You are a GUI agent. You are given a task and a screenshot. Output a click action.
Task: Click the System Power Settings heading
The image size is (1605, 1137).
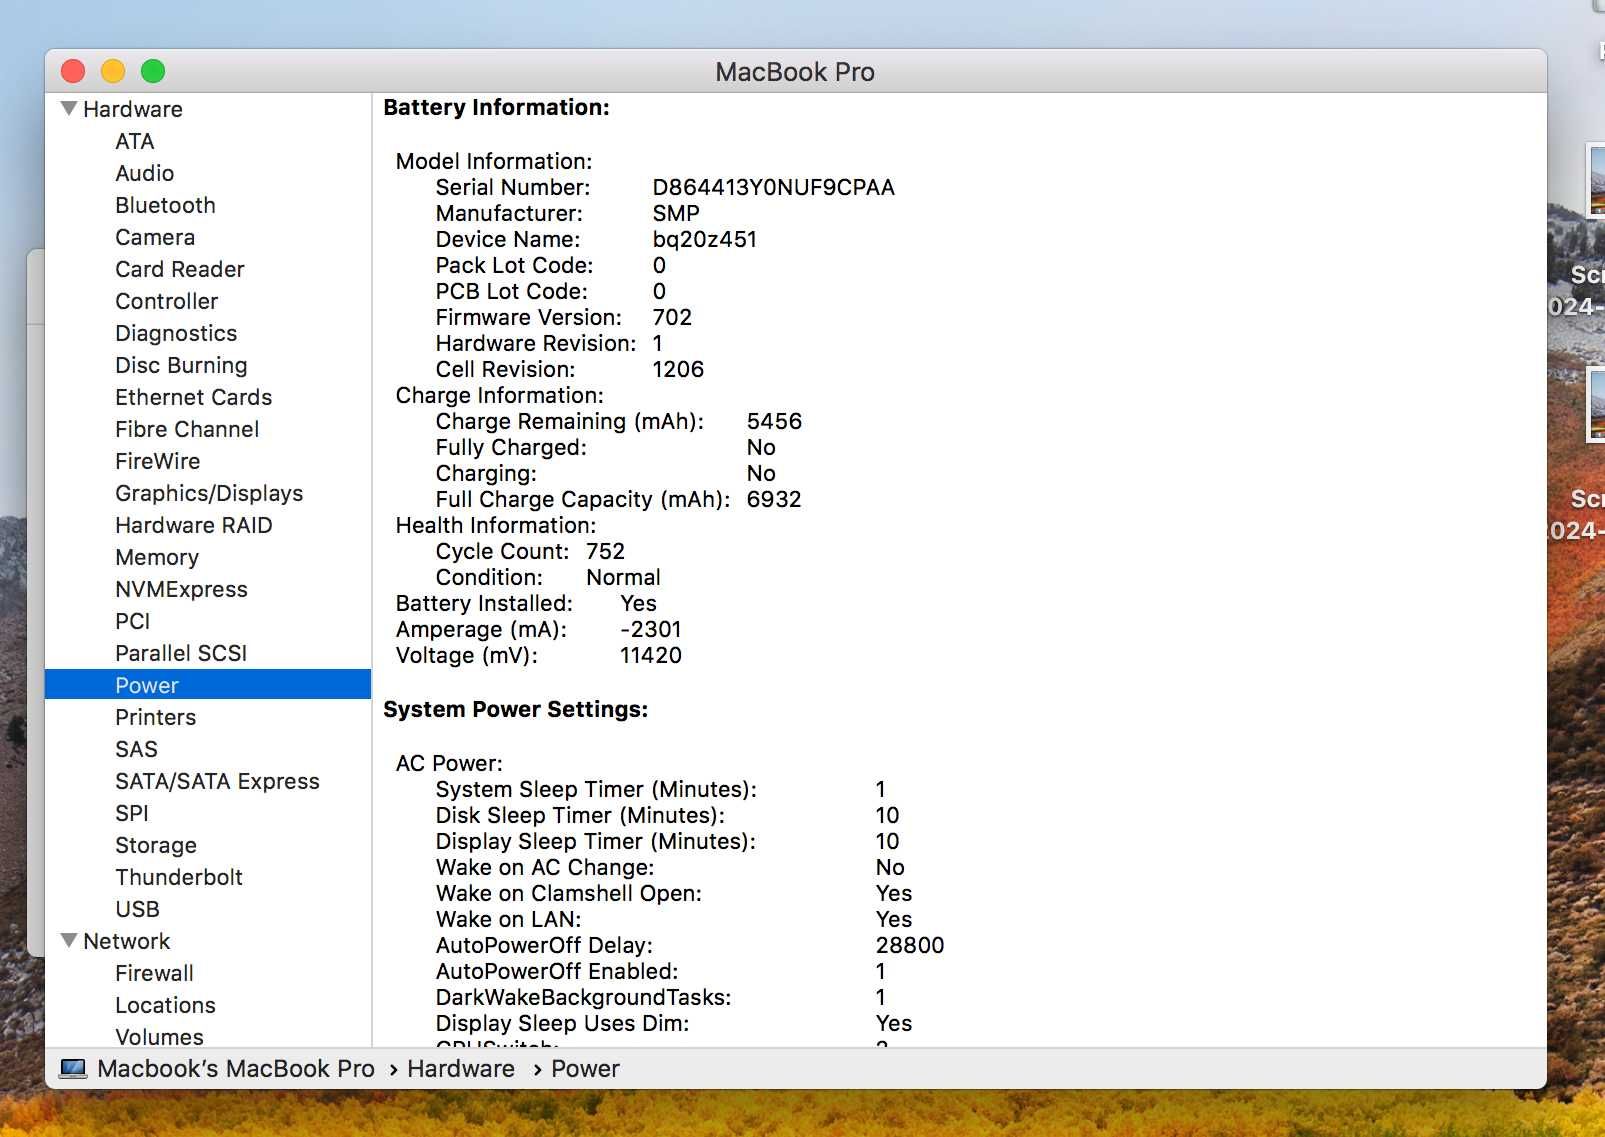[x=515, y=709]
